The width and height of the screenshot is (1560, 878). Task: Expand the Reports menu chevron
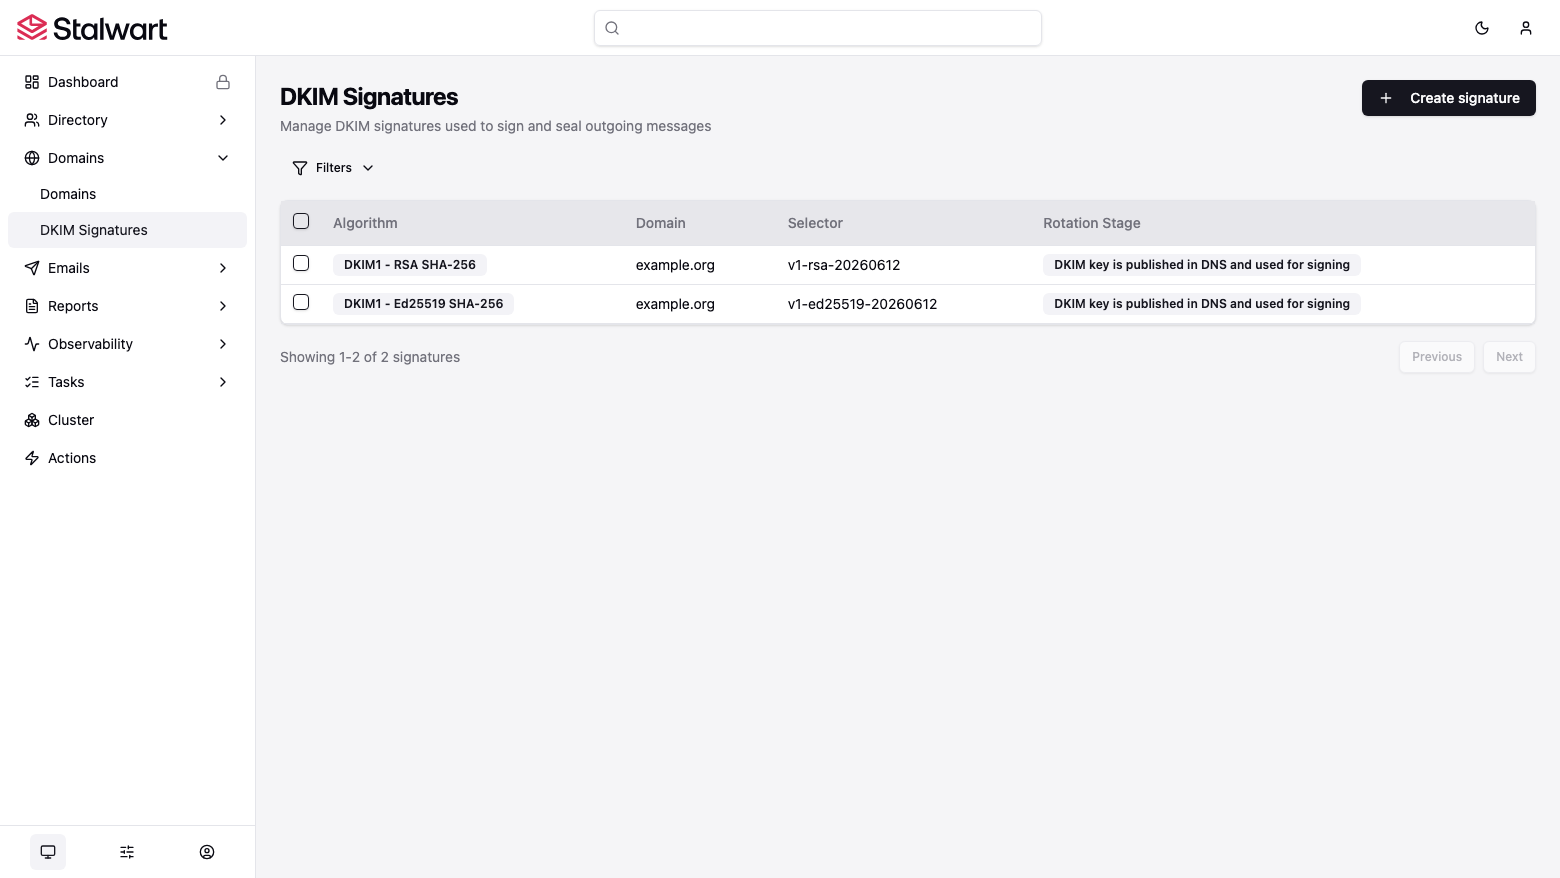tap(223, 306)
